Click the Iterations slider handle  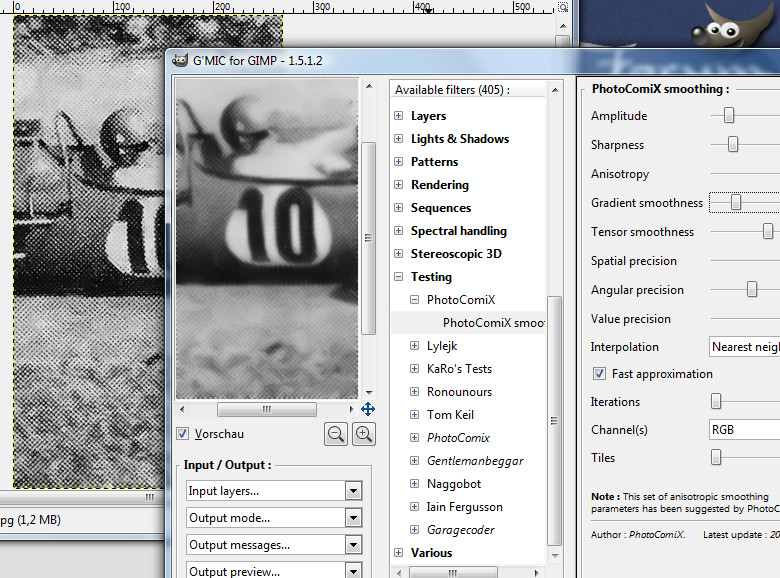(x=716, y=401)
